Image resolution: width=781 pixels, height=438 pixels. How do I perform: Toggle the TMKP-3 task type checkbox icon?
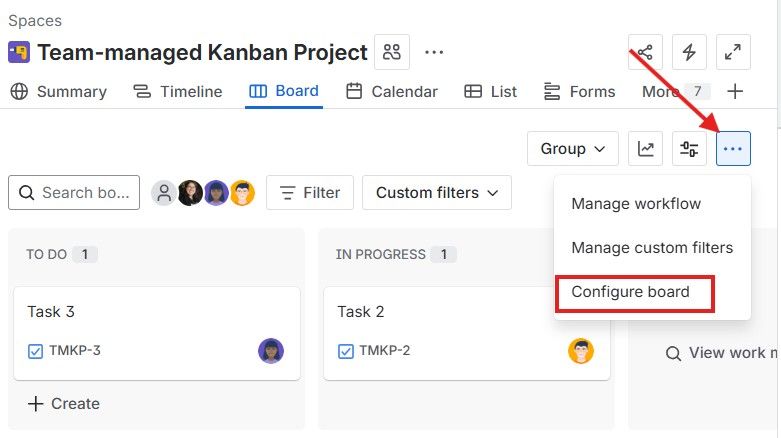point(36,351)
